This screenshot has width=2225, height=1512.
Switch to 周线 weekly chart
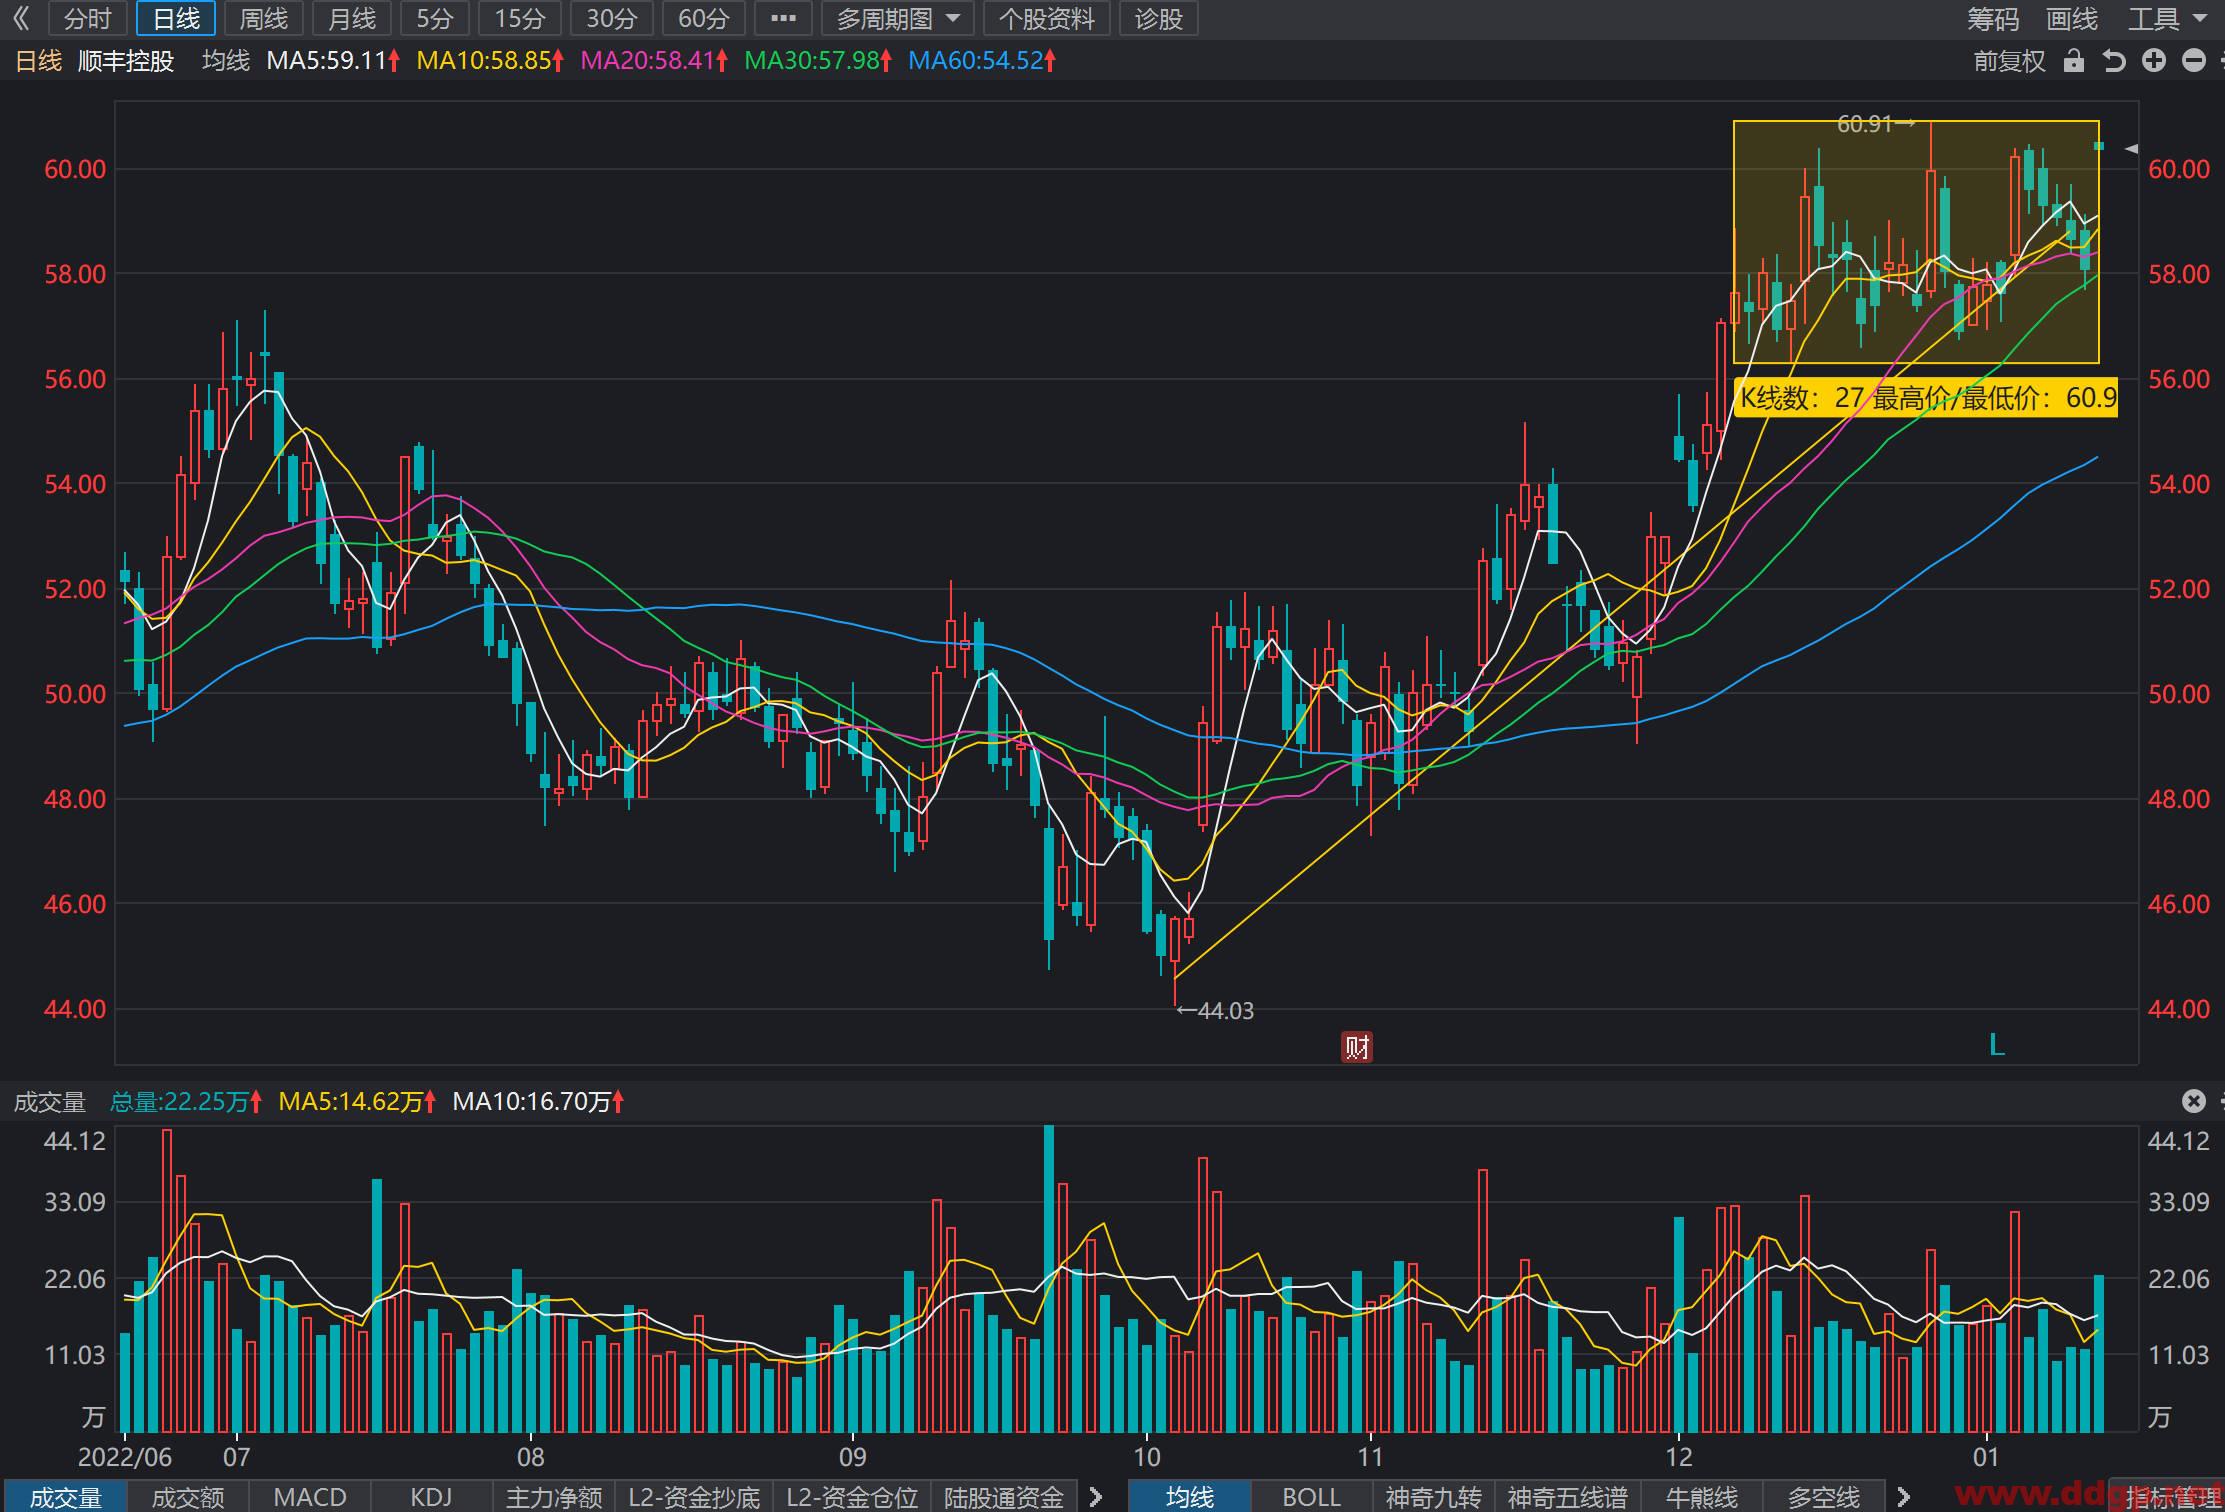coord(264,18)
